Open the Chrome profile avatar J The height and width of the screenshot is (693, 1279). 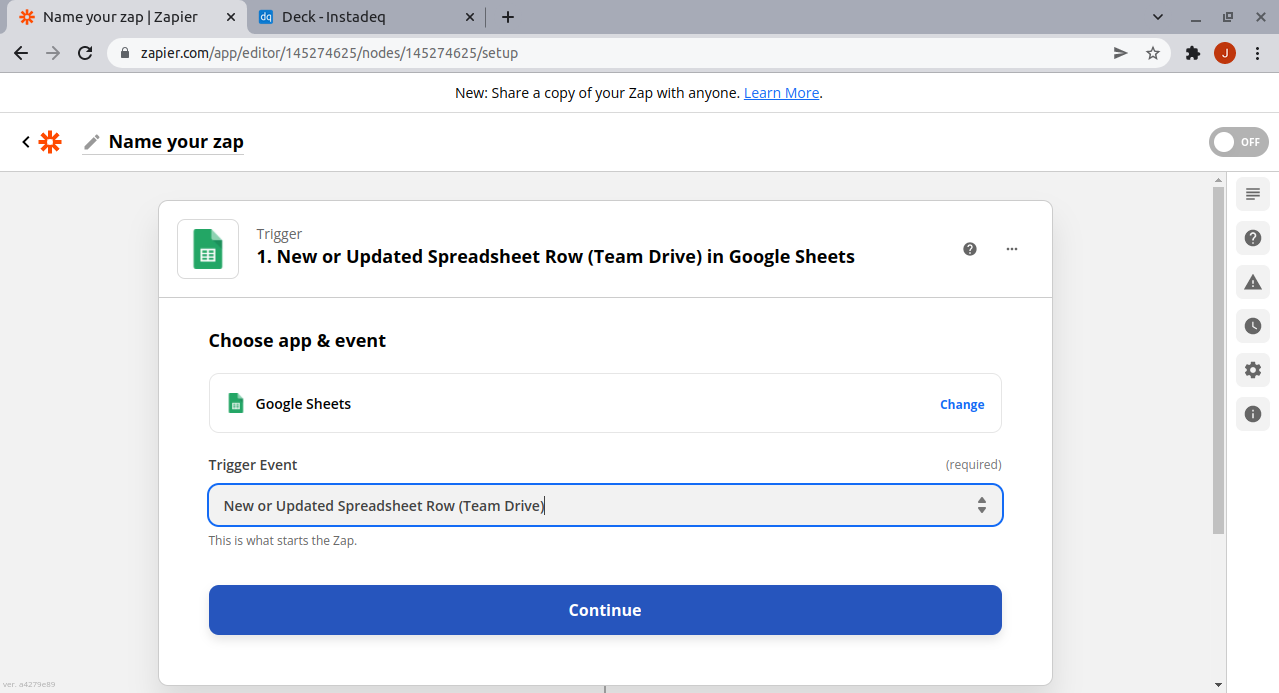tap(1225, 53)
